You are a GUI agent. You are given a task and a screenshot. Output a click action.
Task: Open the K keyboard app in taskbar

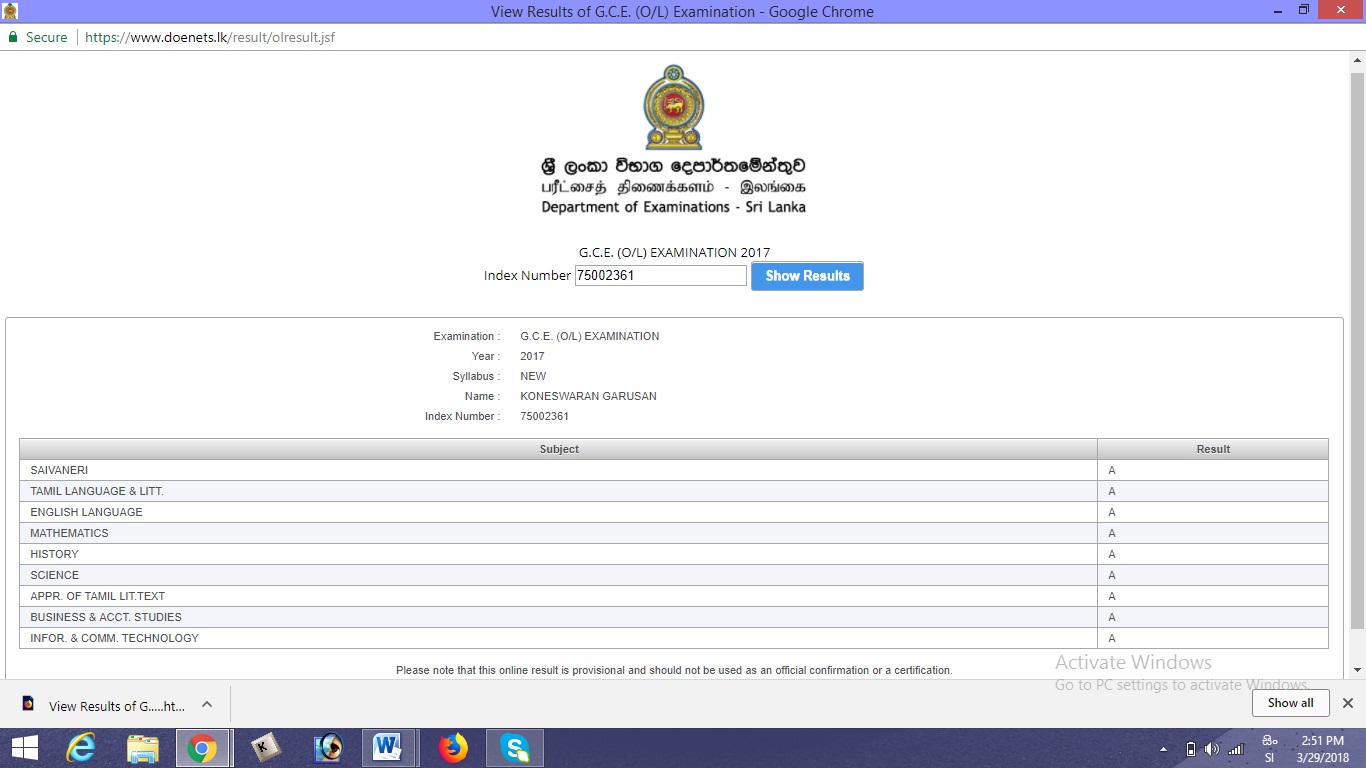point(265,748)
